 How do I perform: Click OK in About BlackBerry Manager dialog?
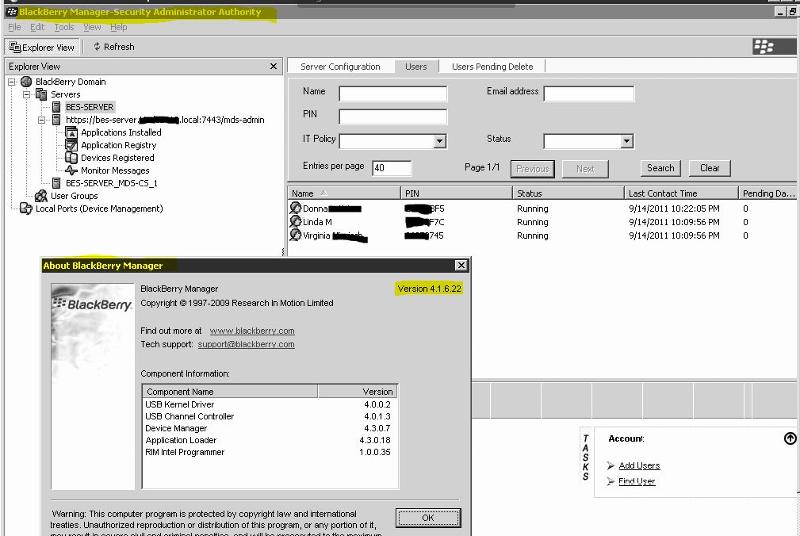[x=428, y=518]
